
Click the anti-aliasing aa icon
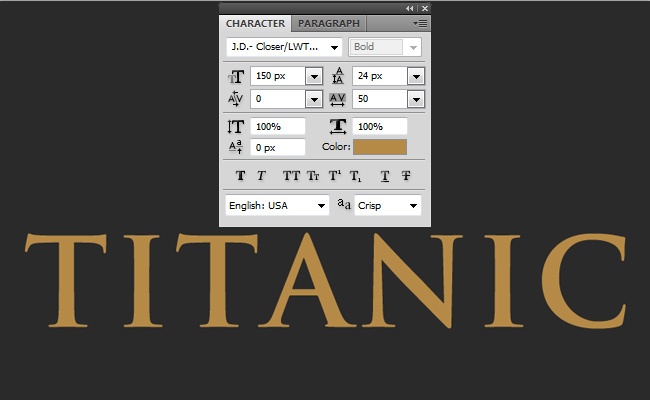click(x=344, y=204)
